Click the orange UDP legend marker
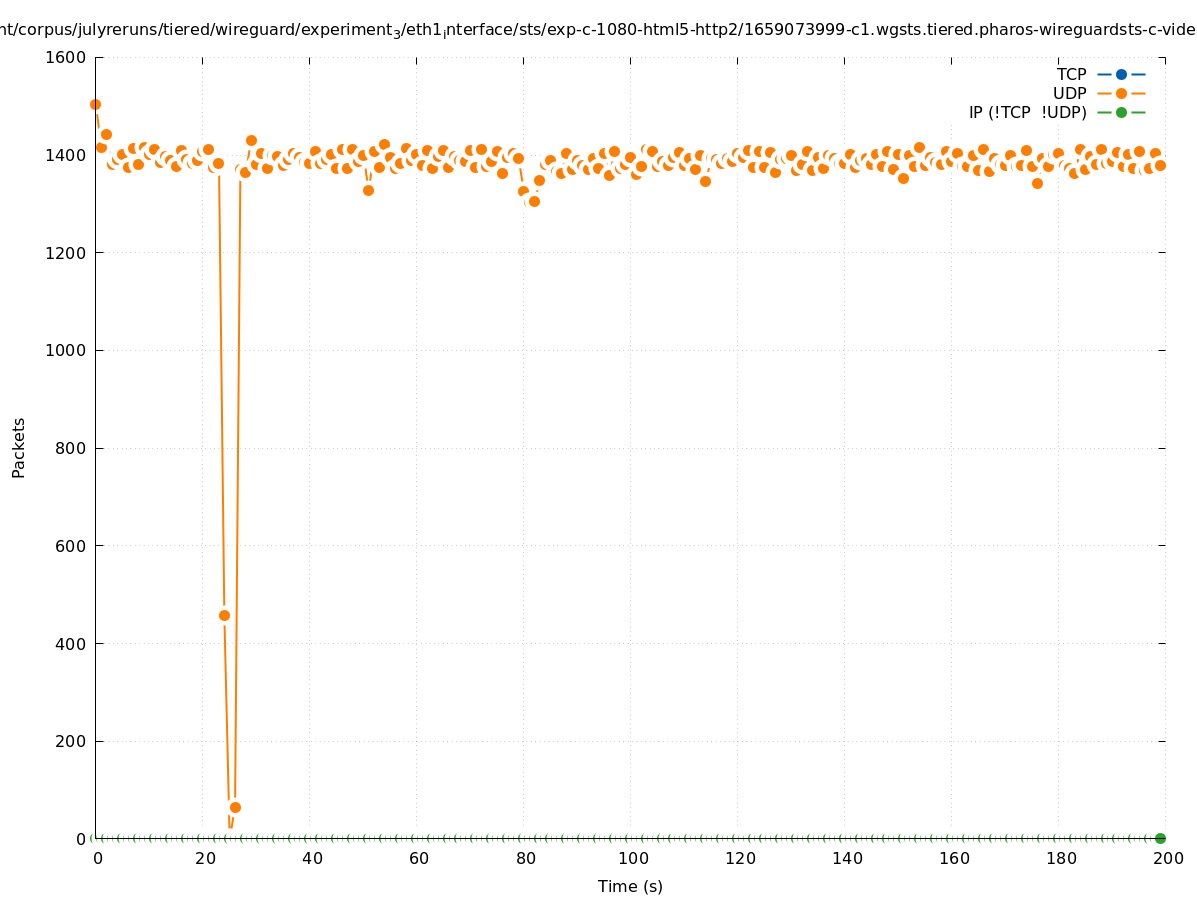This screenshot has height=900, width=1197. [x=1121, y=93]
